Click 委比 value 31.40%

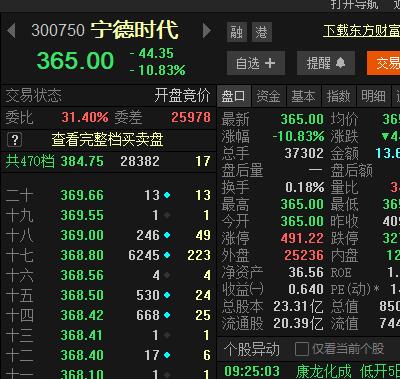pyautogui.click(x=85, y=117)
